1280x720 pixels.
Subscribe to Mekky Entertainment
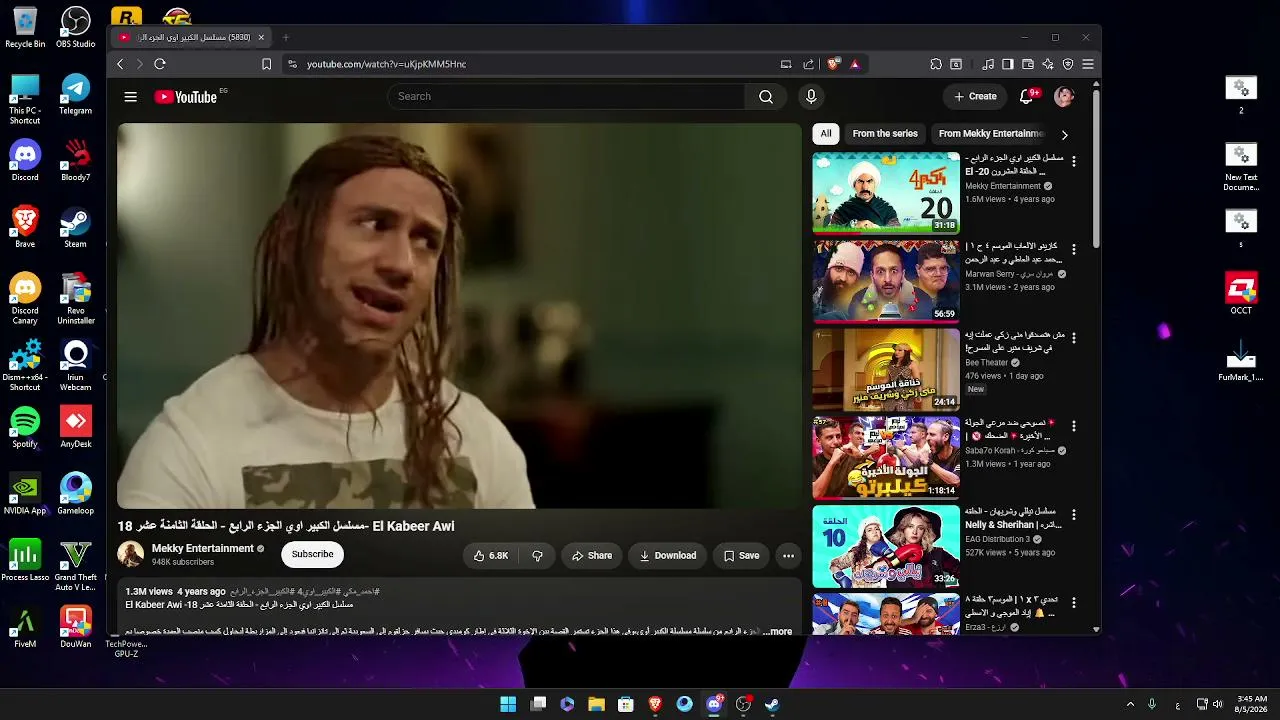coord(312,554)
